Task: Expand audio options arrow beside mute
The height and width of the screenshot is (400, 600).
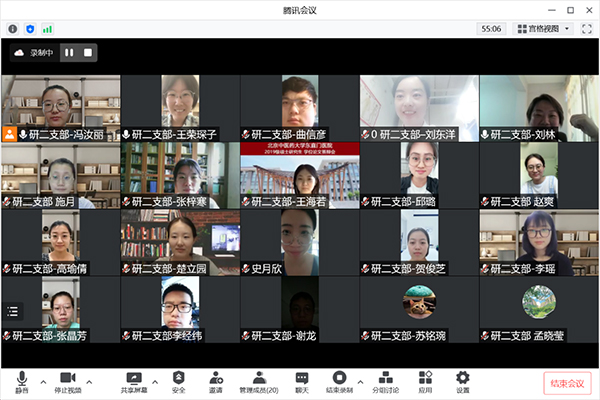Action: (43, 381)
